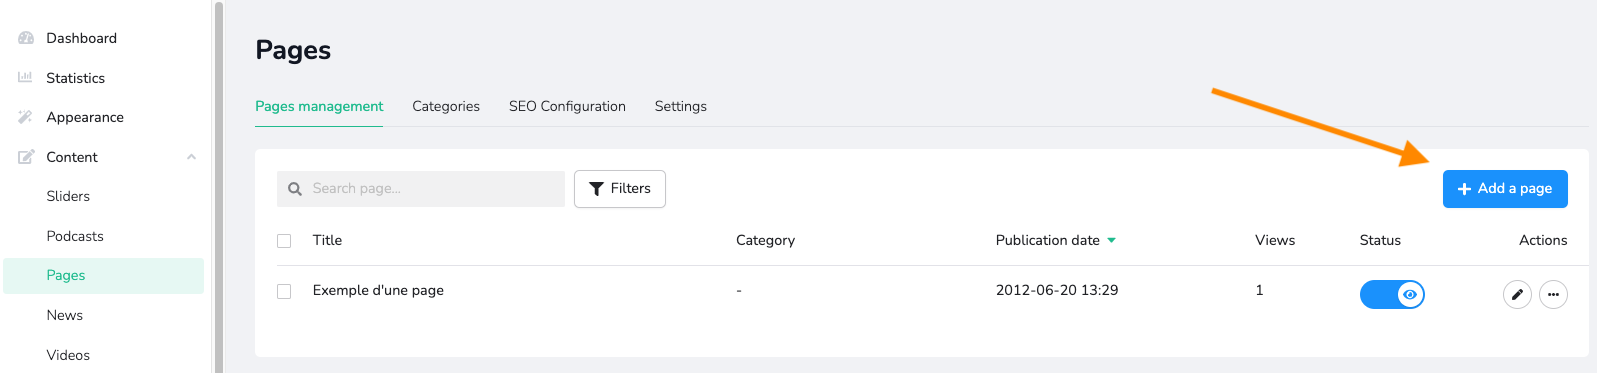Switch to the Categories tab
This screenshot has height=373, width=1597.
(446, 106)
